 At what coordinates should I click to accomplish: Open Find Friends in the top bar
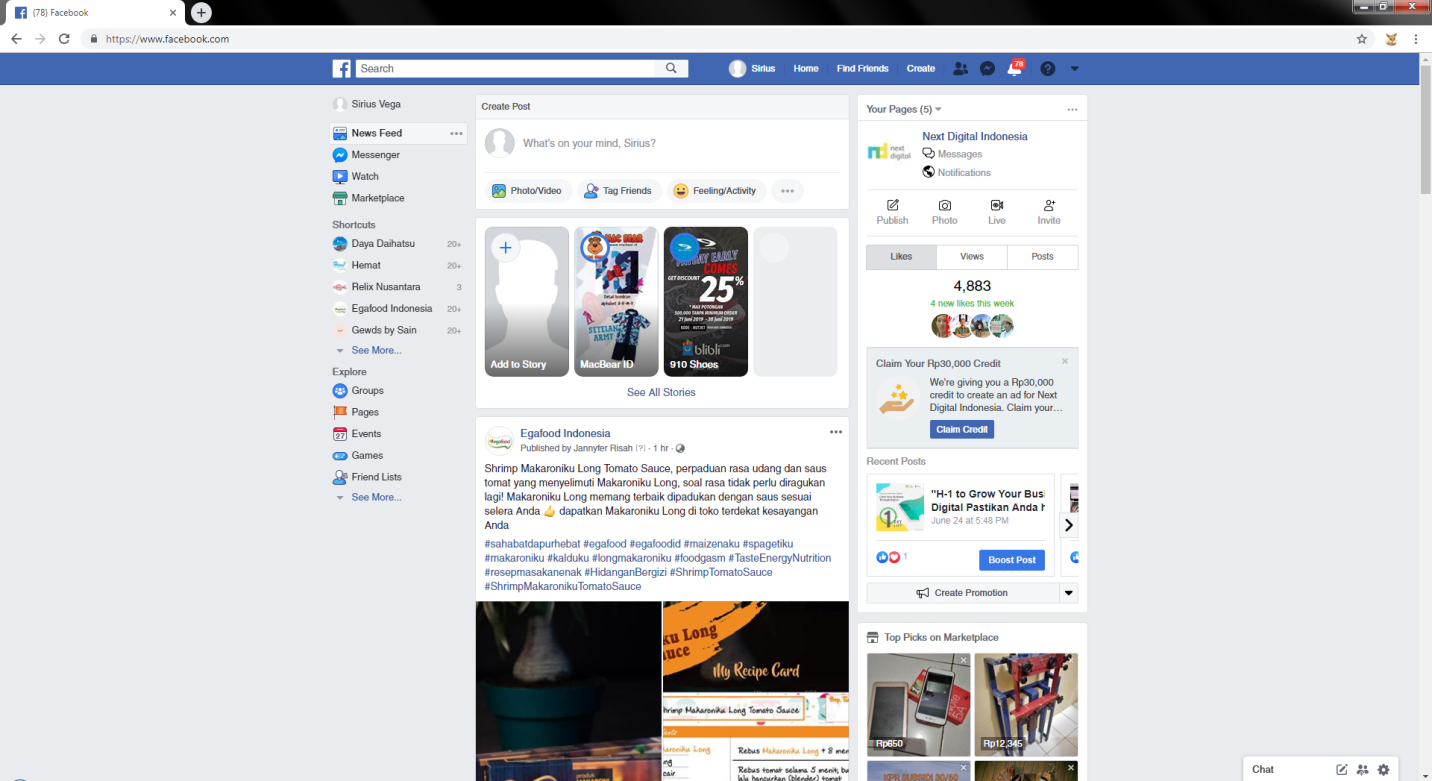point(862,69)
